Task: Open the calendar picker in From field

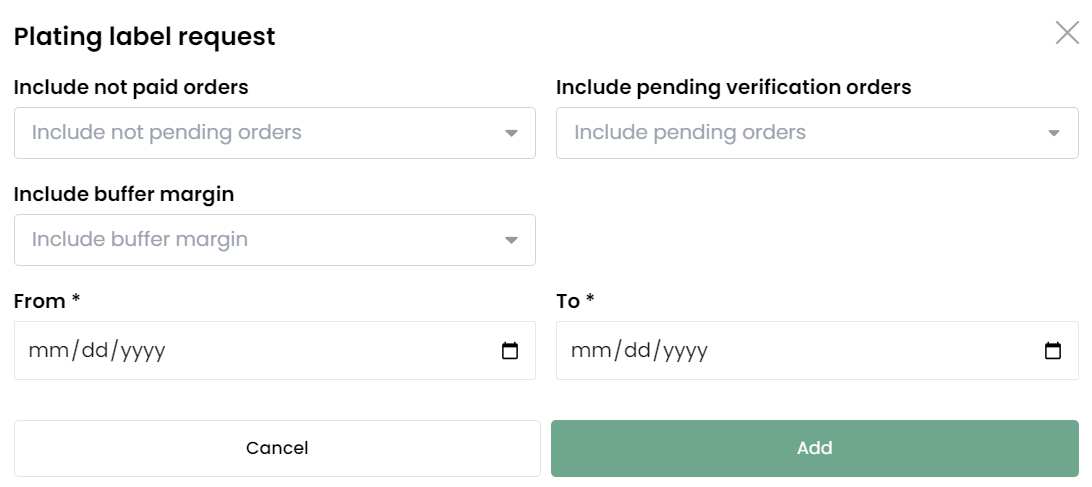Action: (x=510, y=350)
